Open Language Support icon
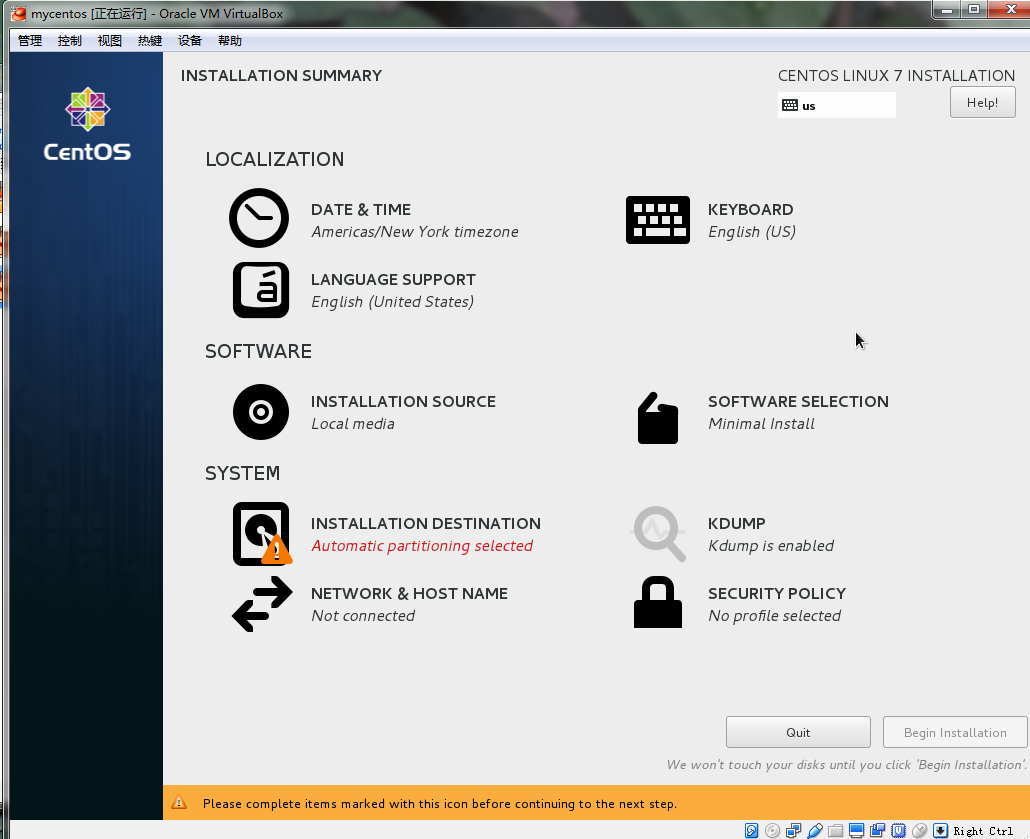 261,290
